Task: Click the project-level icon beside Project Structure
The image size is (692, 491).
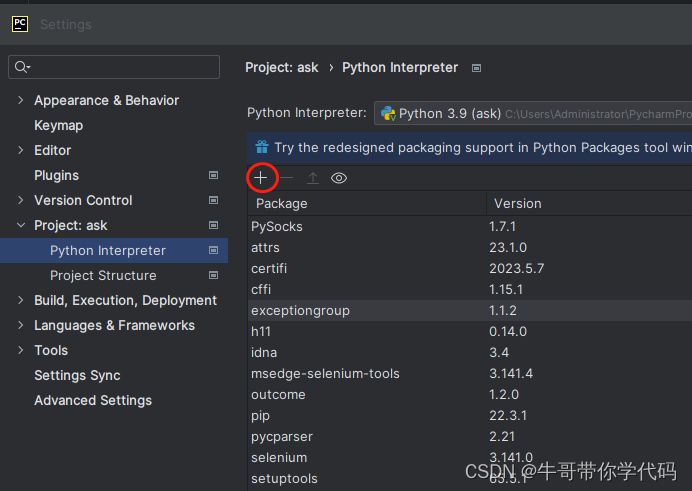Action: click(213, 275)
